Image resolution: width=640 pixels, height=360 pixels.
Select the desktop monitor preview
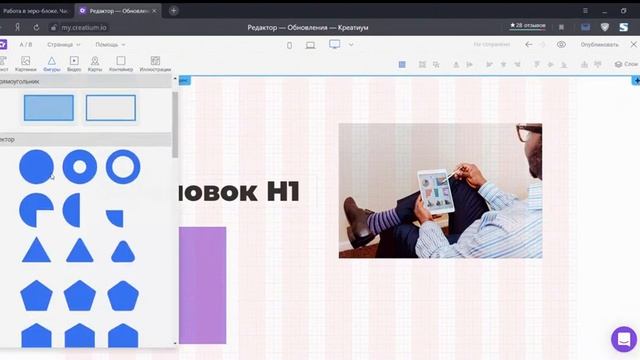334,44
